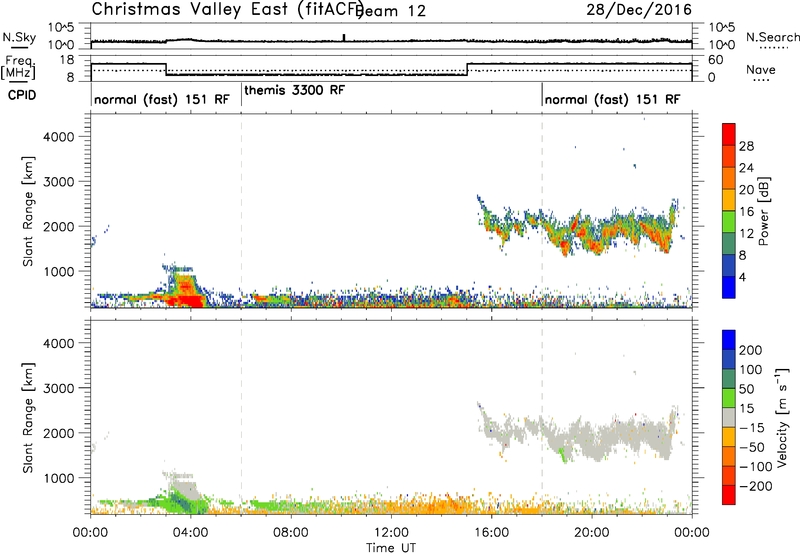Click the 'Christmas Valley East (fitACF)' title
This screenshot has width=800, height=554.
pyautogui.click(x=228, y=9)
